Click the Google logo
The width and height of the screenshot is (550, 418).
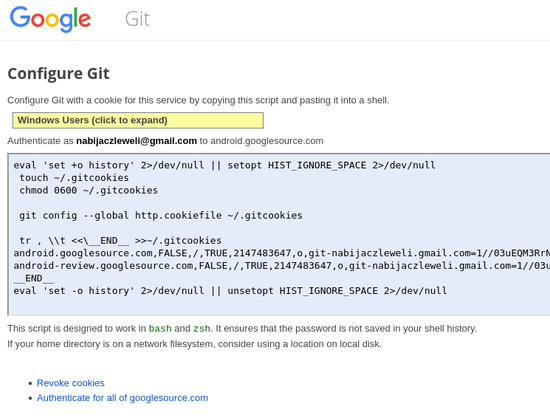coord(50,19)
